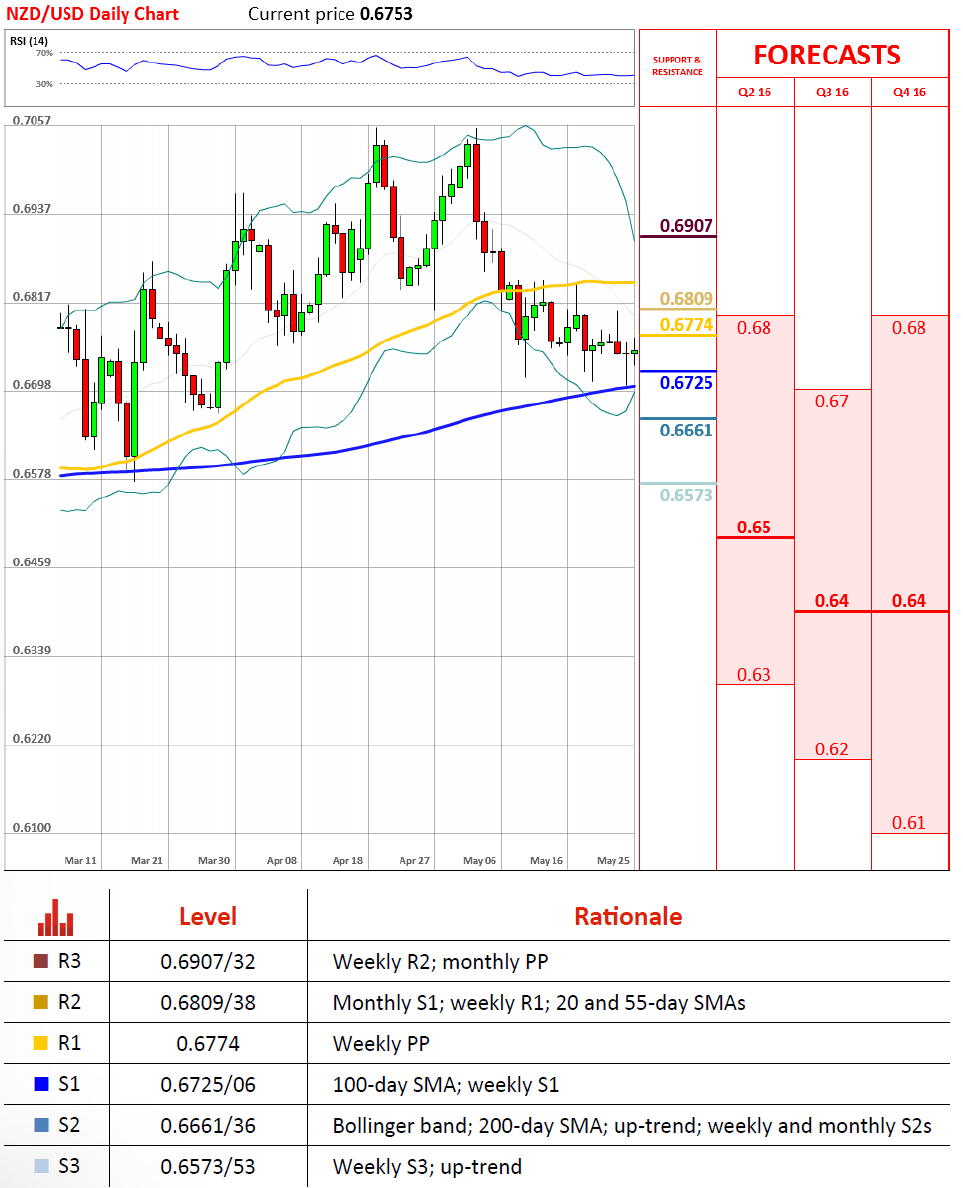This screenshot has height=1188, width=963.
Task: Click the 0.6774 resistance level label
Action: (686, 325)
